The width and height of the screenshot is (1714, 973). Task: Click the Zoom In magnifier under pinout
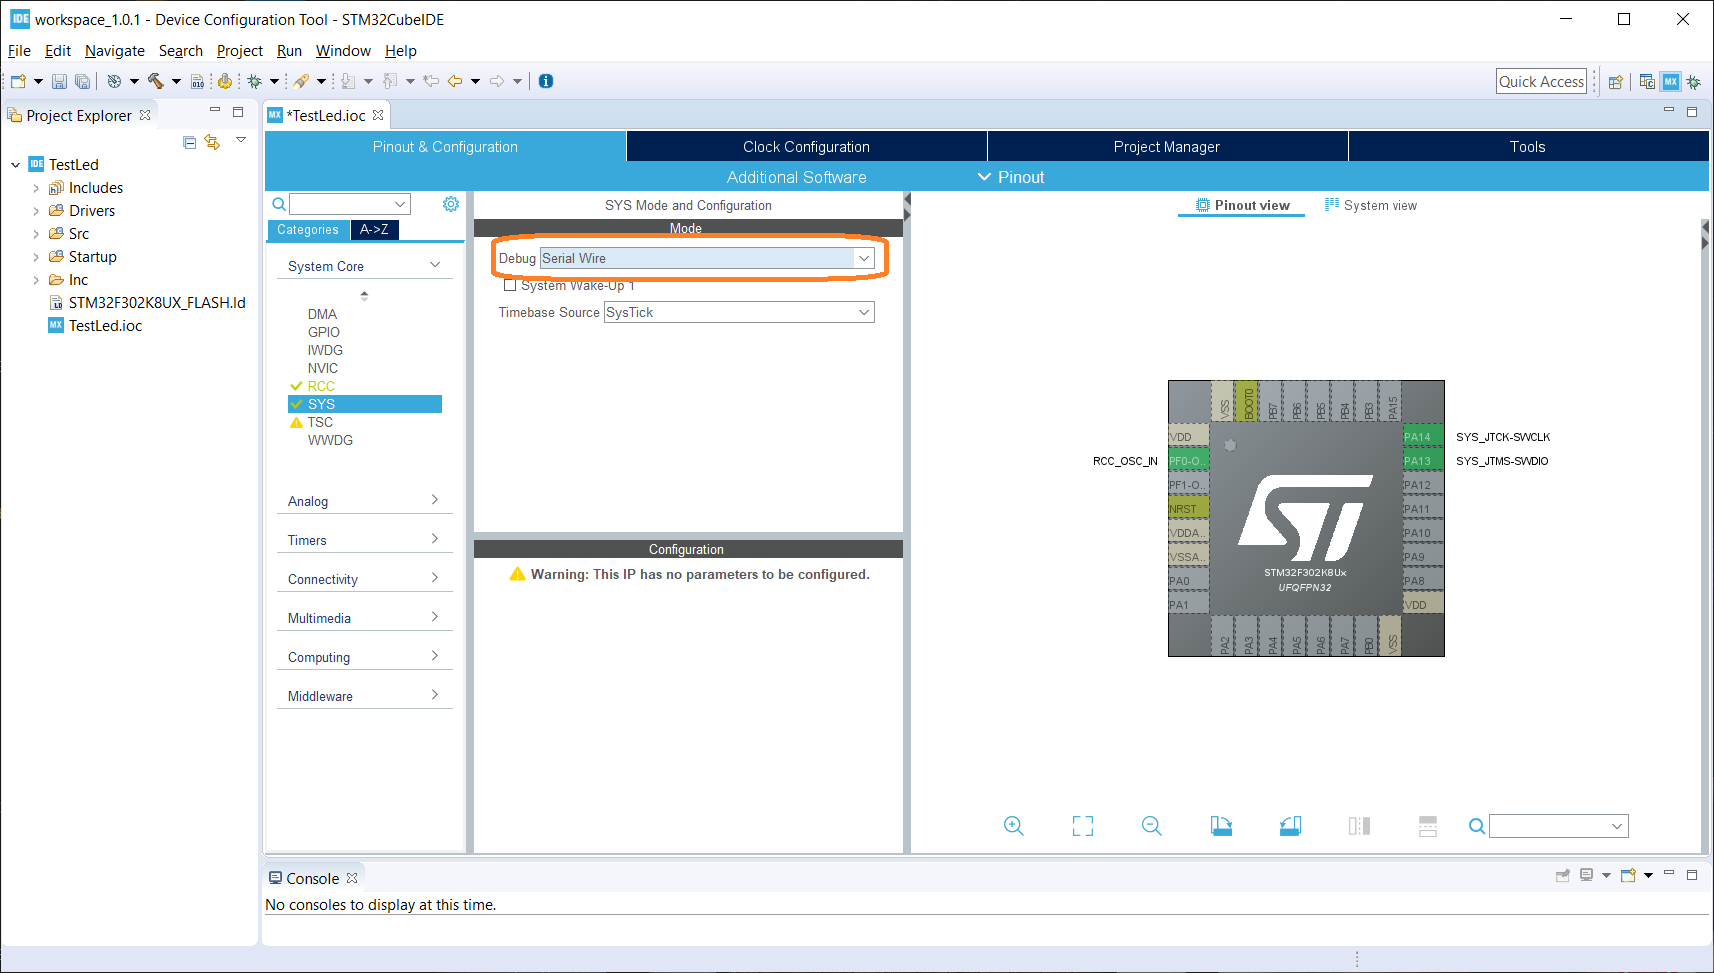1014,826
